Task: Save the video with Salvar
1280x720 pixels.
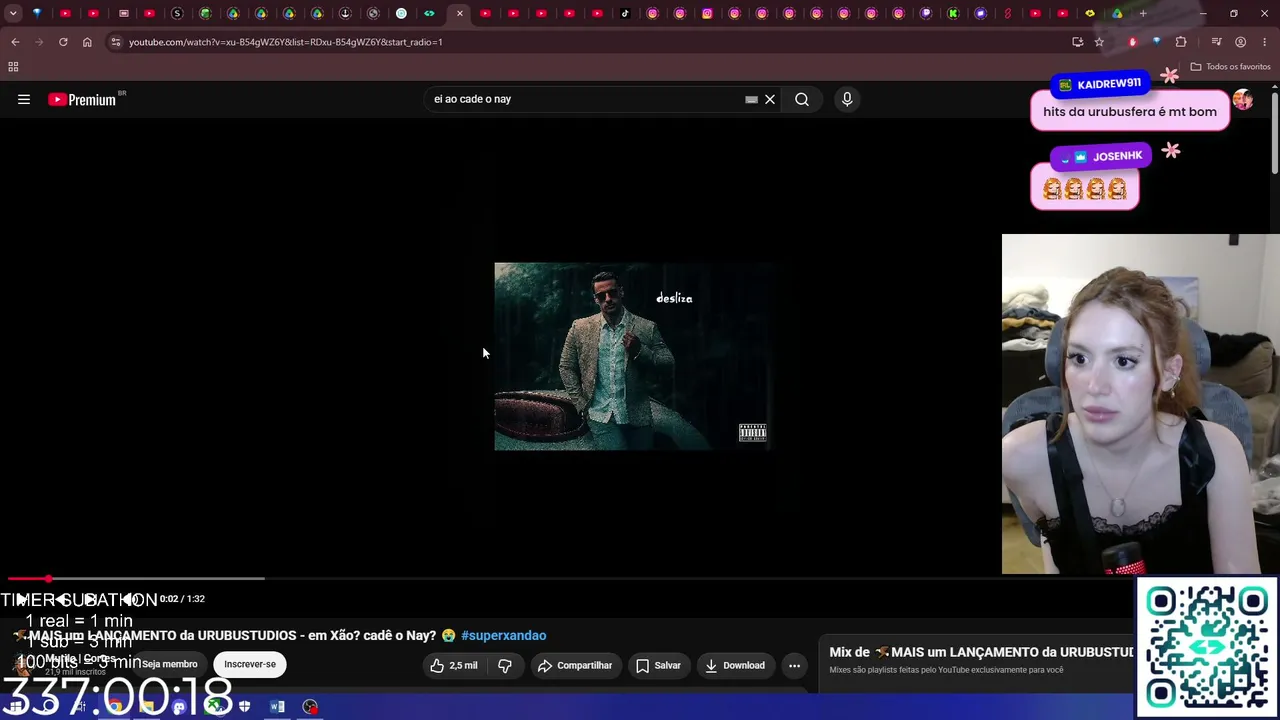Action: coord(658,665)
